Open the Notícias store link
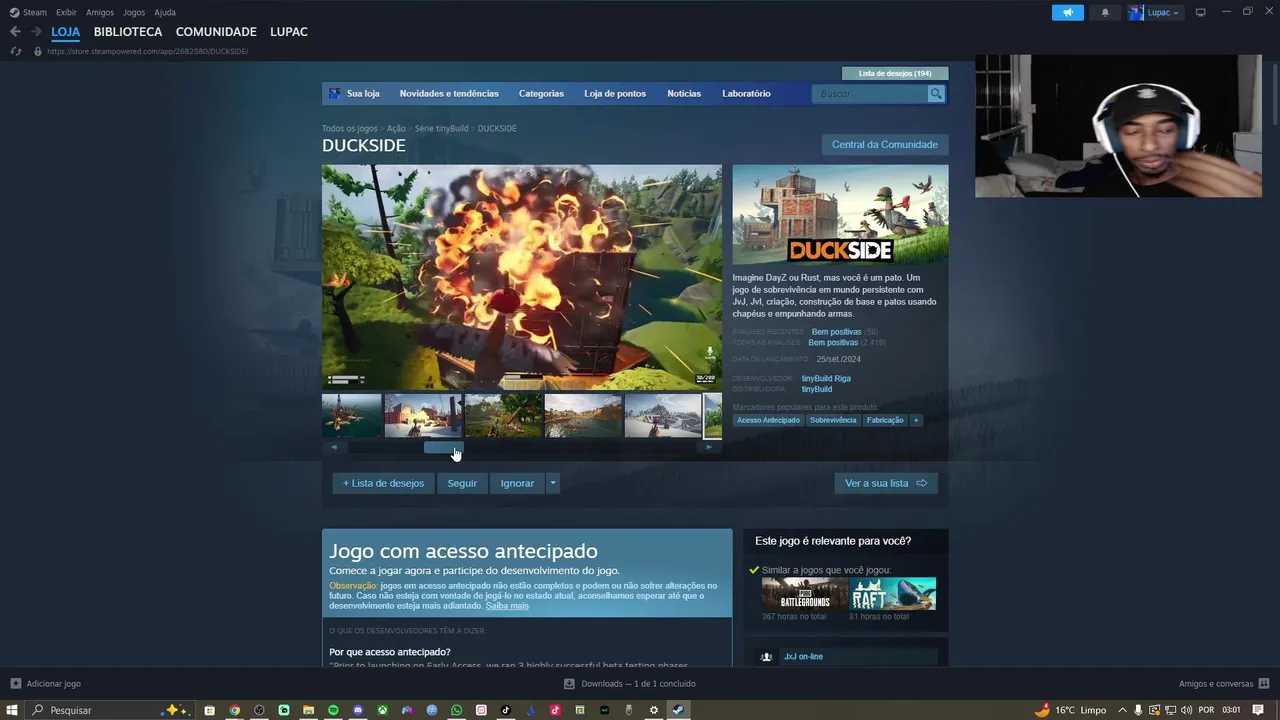1280x720 pixels. [684, 93]
